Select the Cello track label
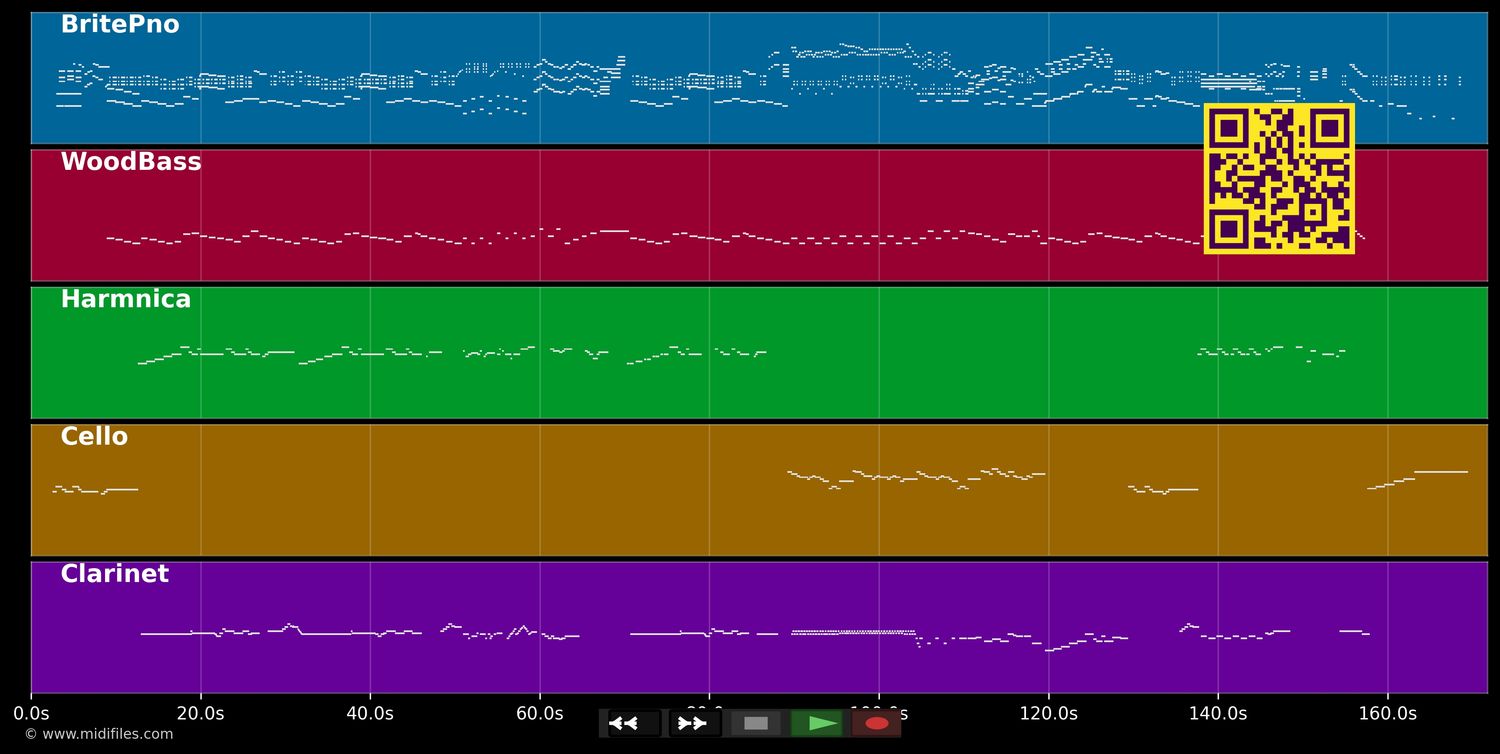This screenshot has width=1500, height=754. [x=94, y=437]
